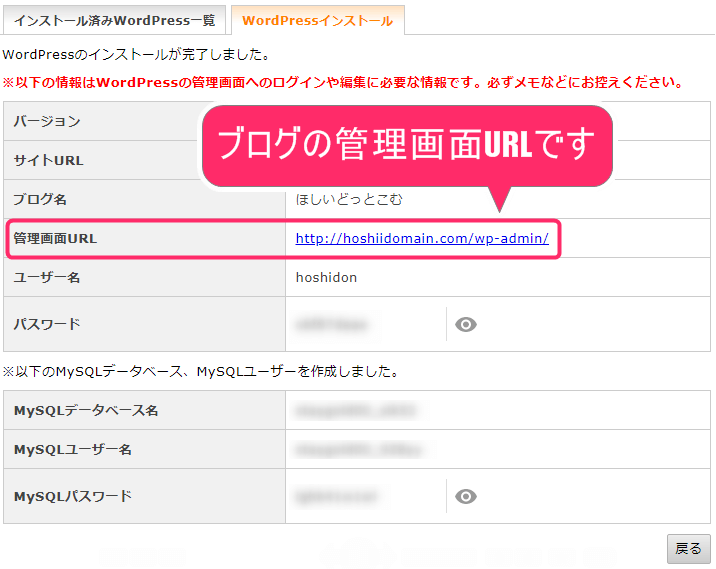Viewport: 716px width, 569px height.
Task: Click the サイトURL row label
Action: coord(49,161)
